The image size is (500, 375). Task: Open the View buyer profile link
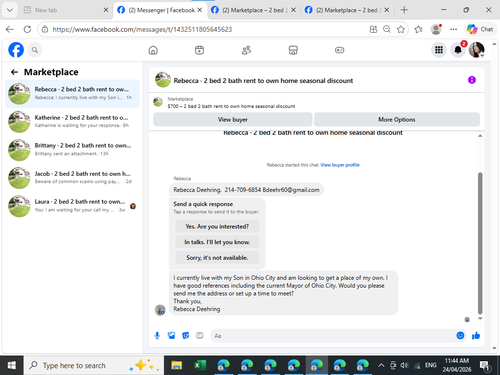(340, 165)
